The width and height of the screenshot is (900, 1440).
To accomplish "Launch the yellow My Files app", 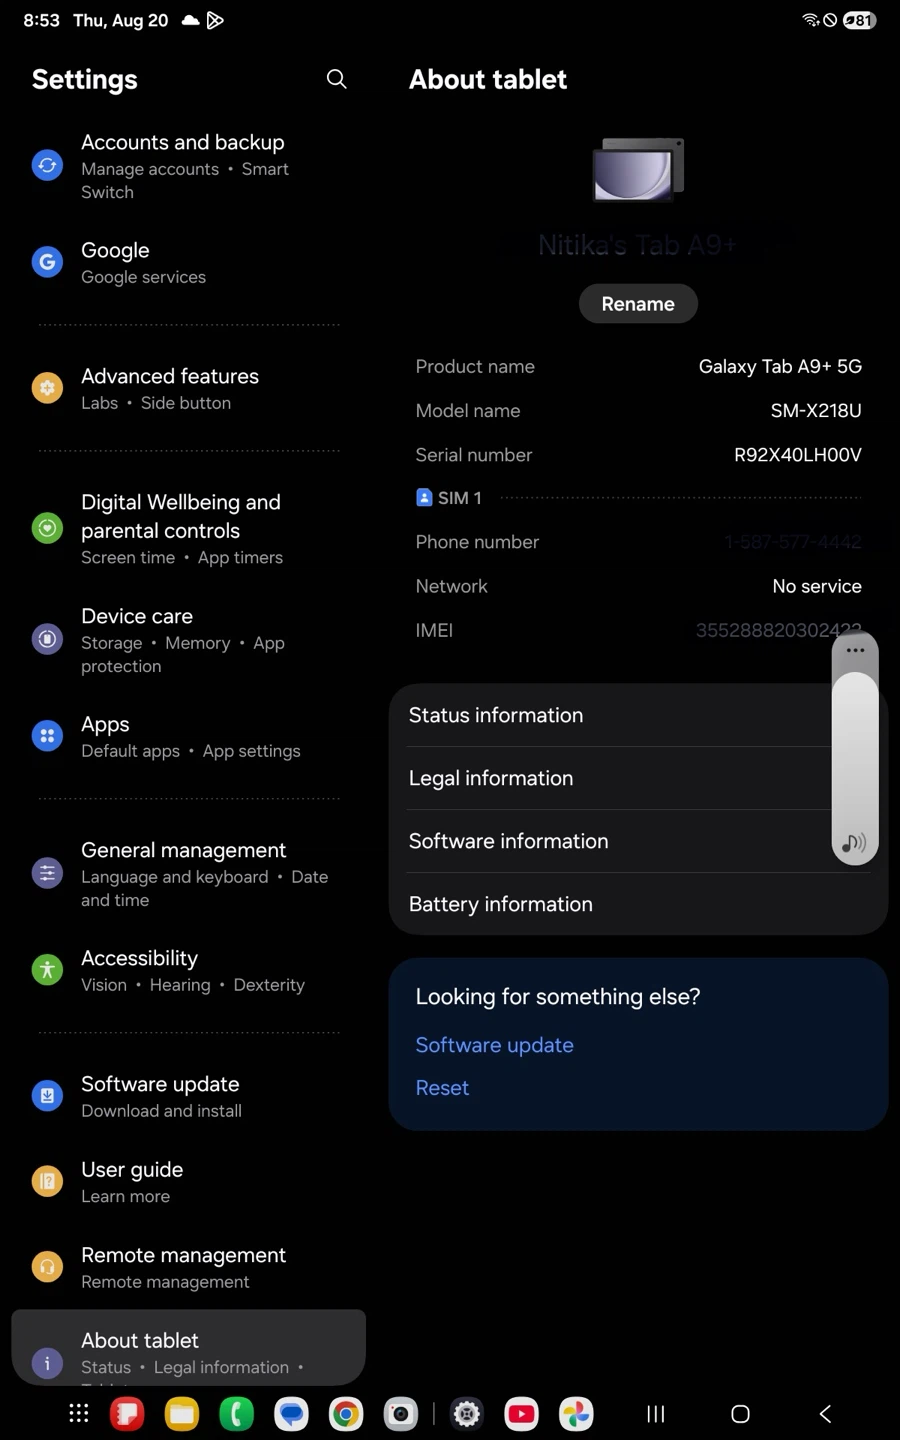I will pyautogui.click(x=182, y=1414).
